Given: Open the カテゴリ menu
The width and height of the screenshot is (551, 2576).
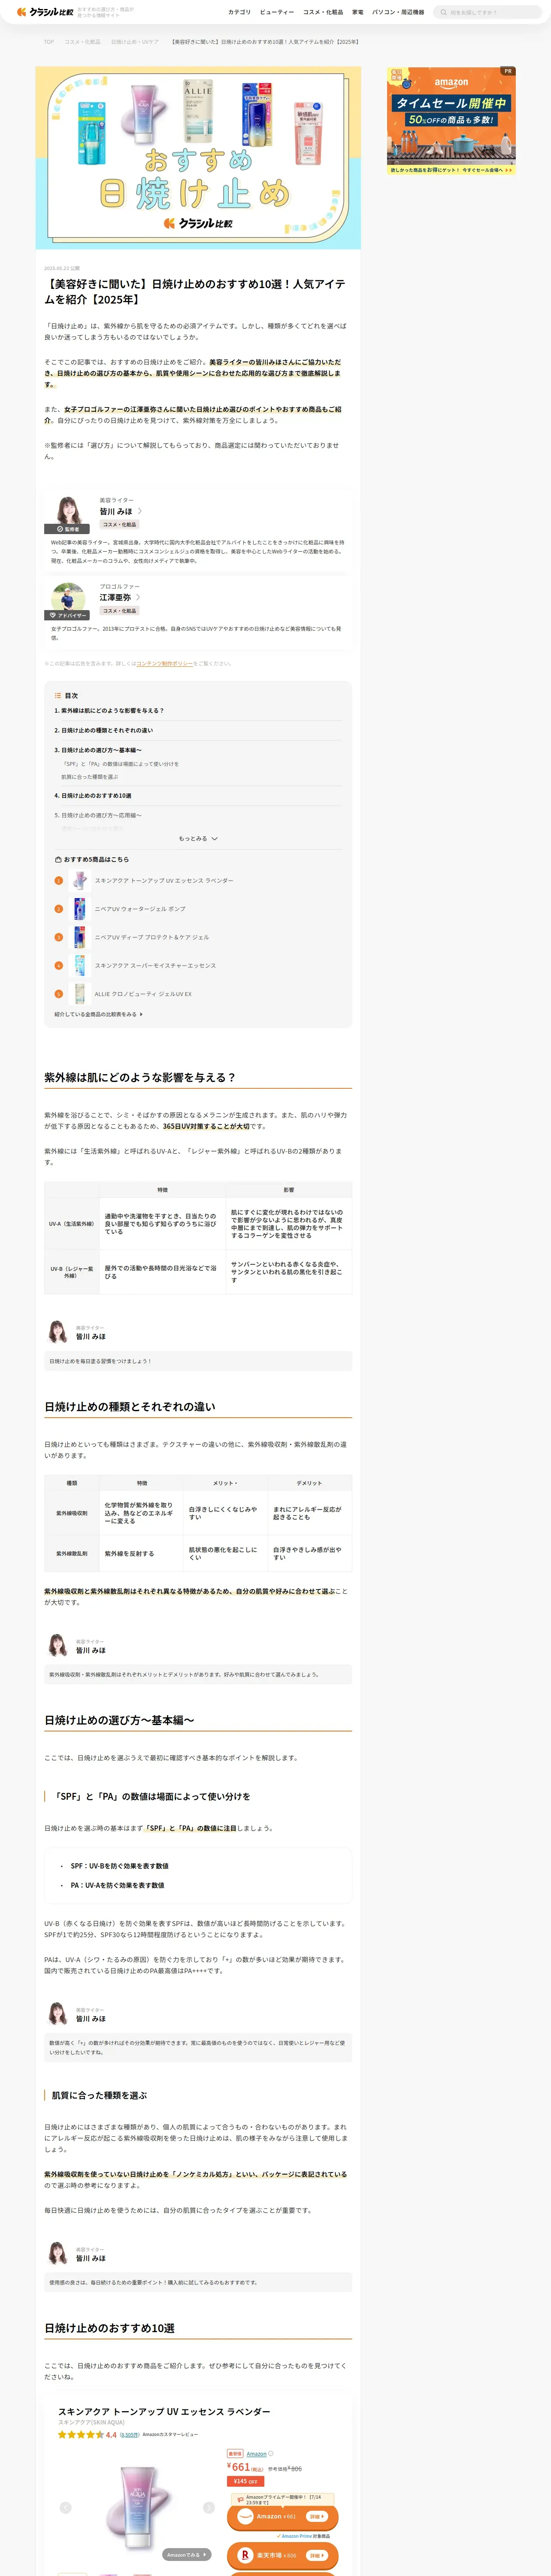Looking at the screenshot, I should pyautogui.click(x=239, y=12).
